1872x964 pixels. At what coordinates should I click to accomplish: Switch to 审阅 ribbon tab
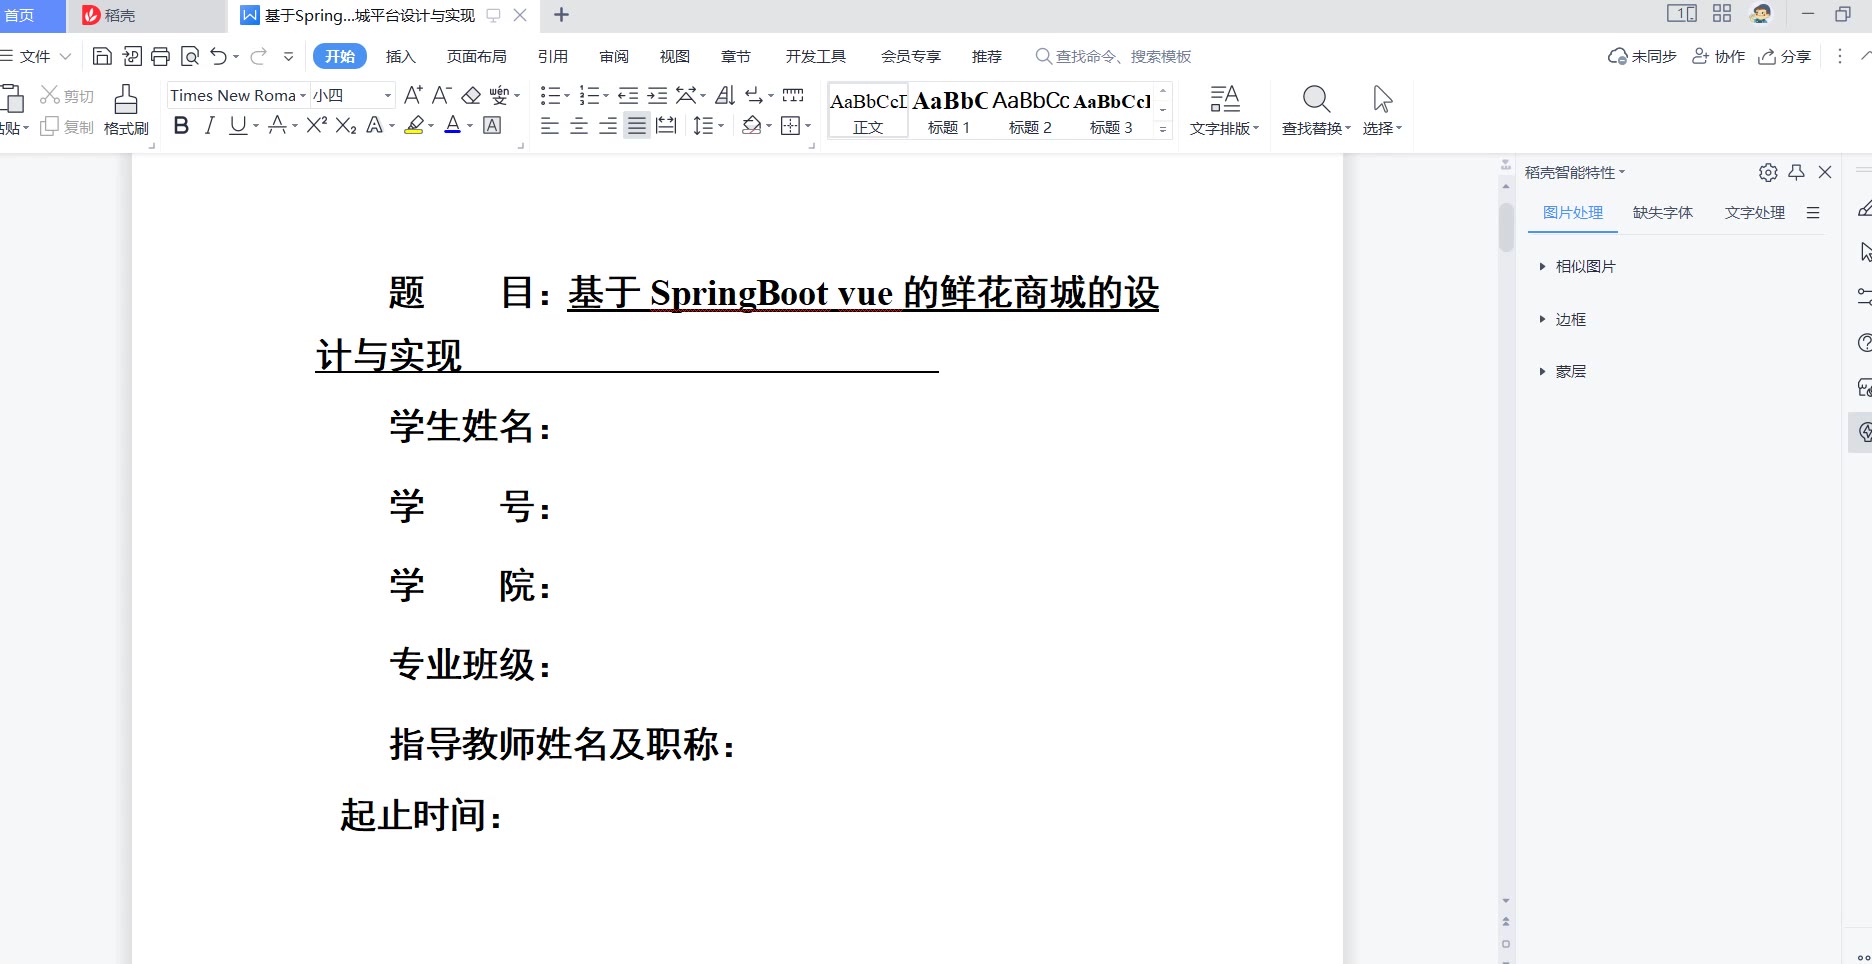[614, 56]
